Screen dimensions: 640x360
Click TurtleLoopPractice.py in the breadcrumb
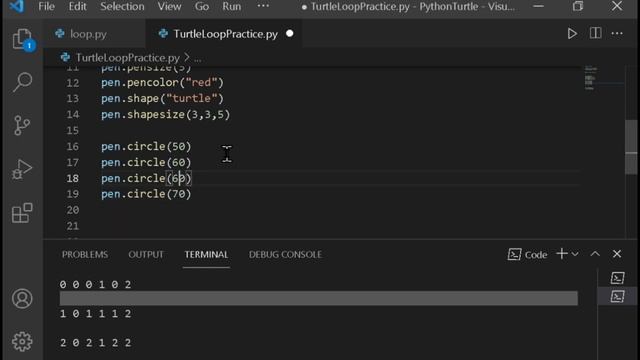click(127, 58)
